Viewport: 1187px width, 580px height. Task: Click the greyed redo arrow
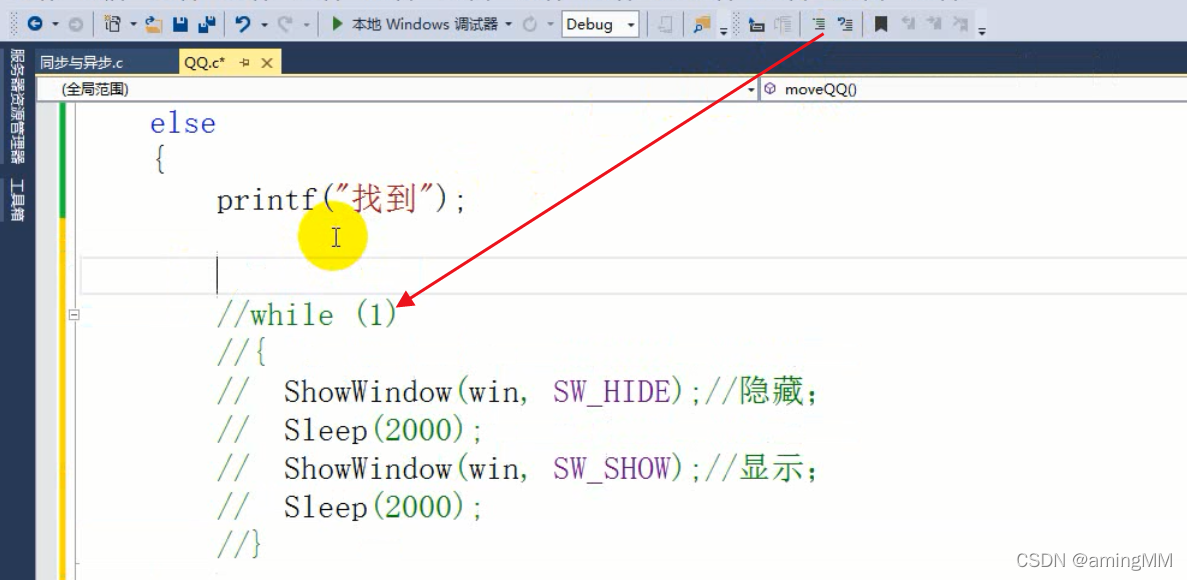pos(285,25)
